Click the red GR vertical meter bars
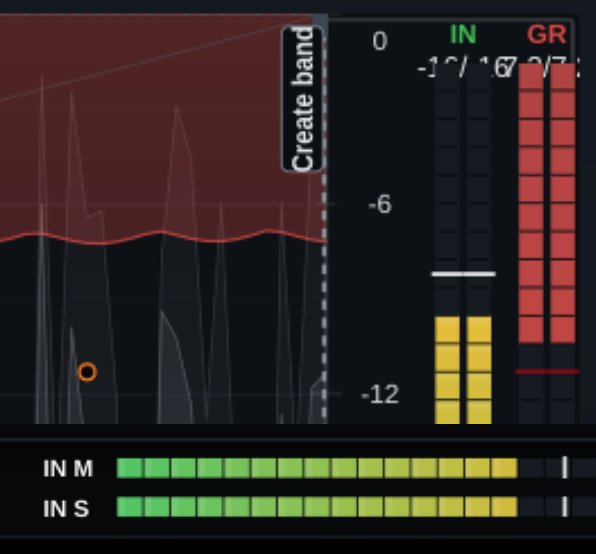 pyautogui.click(x=547, y=203)
